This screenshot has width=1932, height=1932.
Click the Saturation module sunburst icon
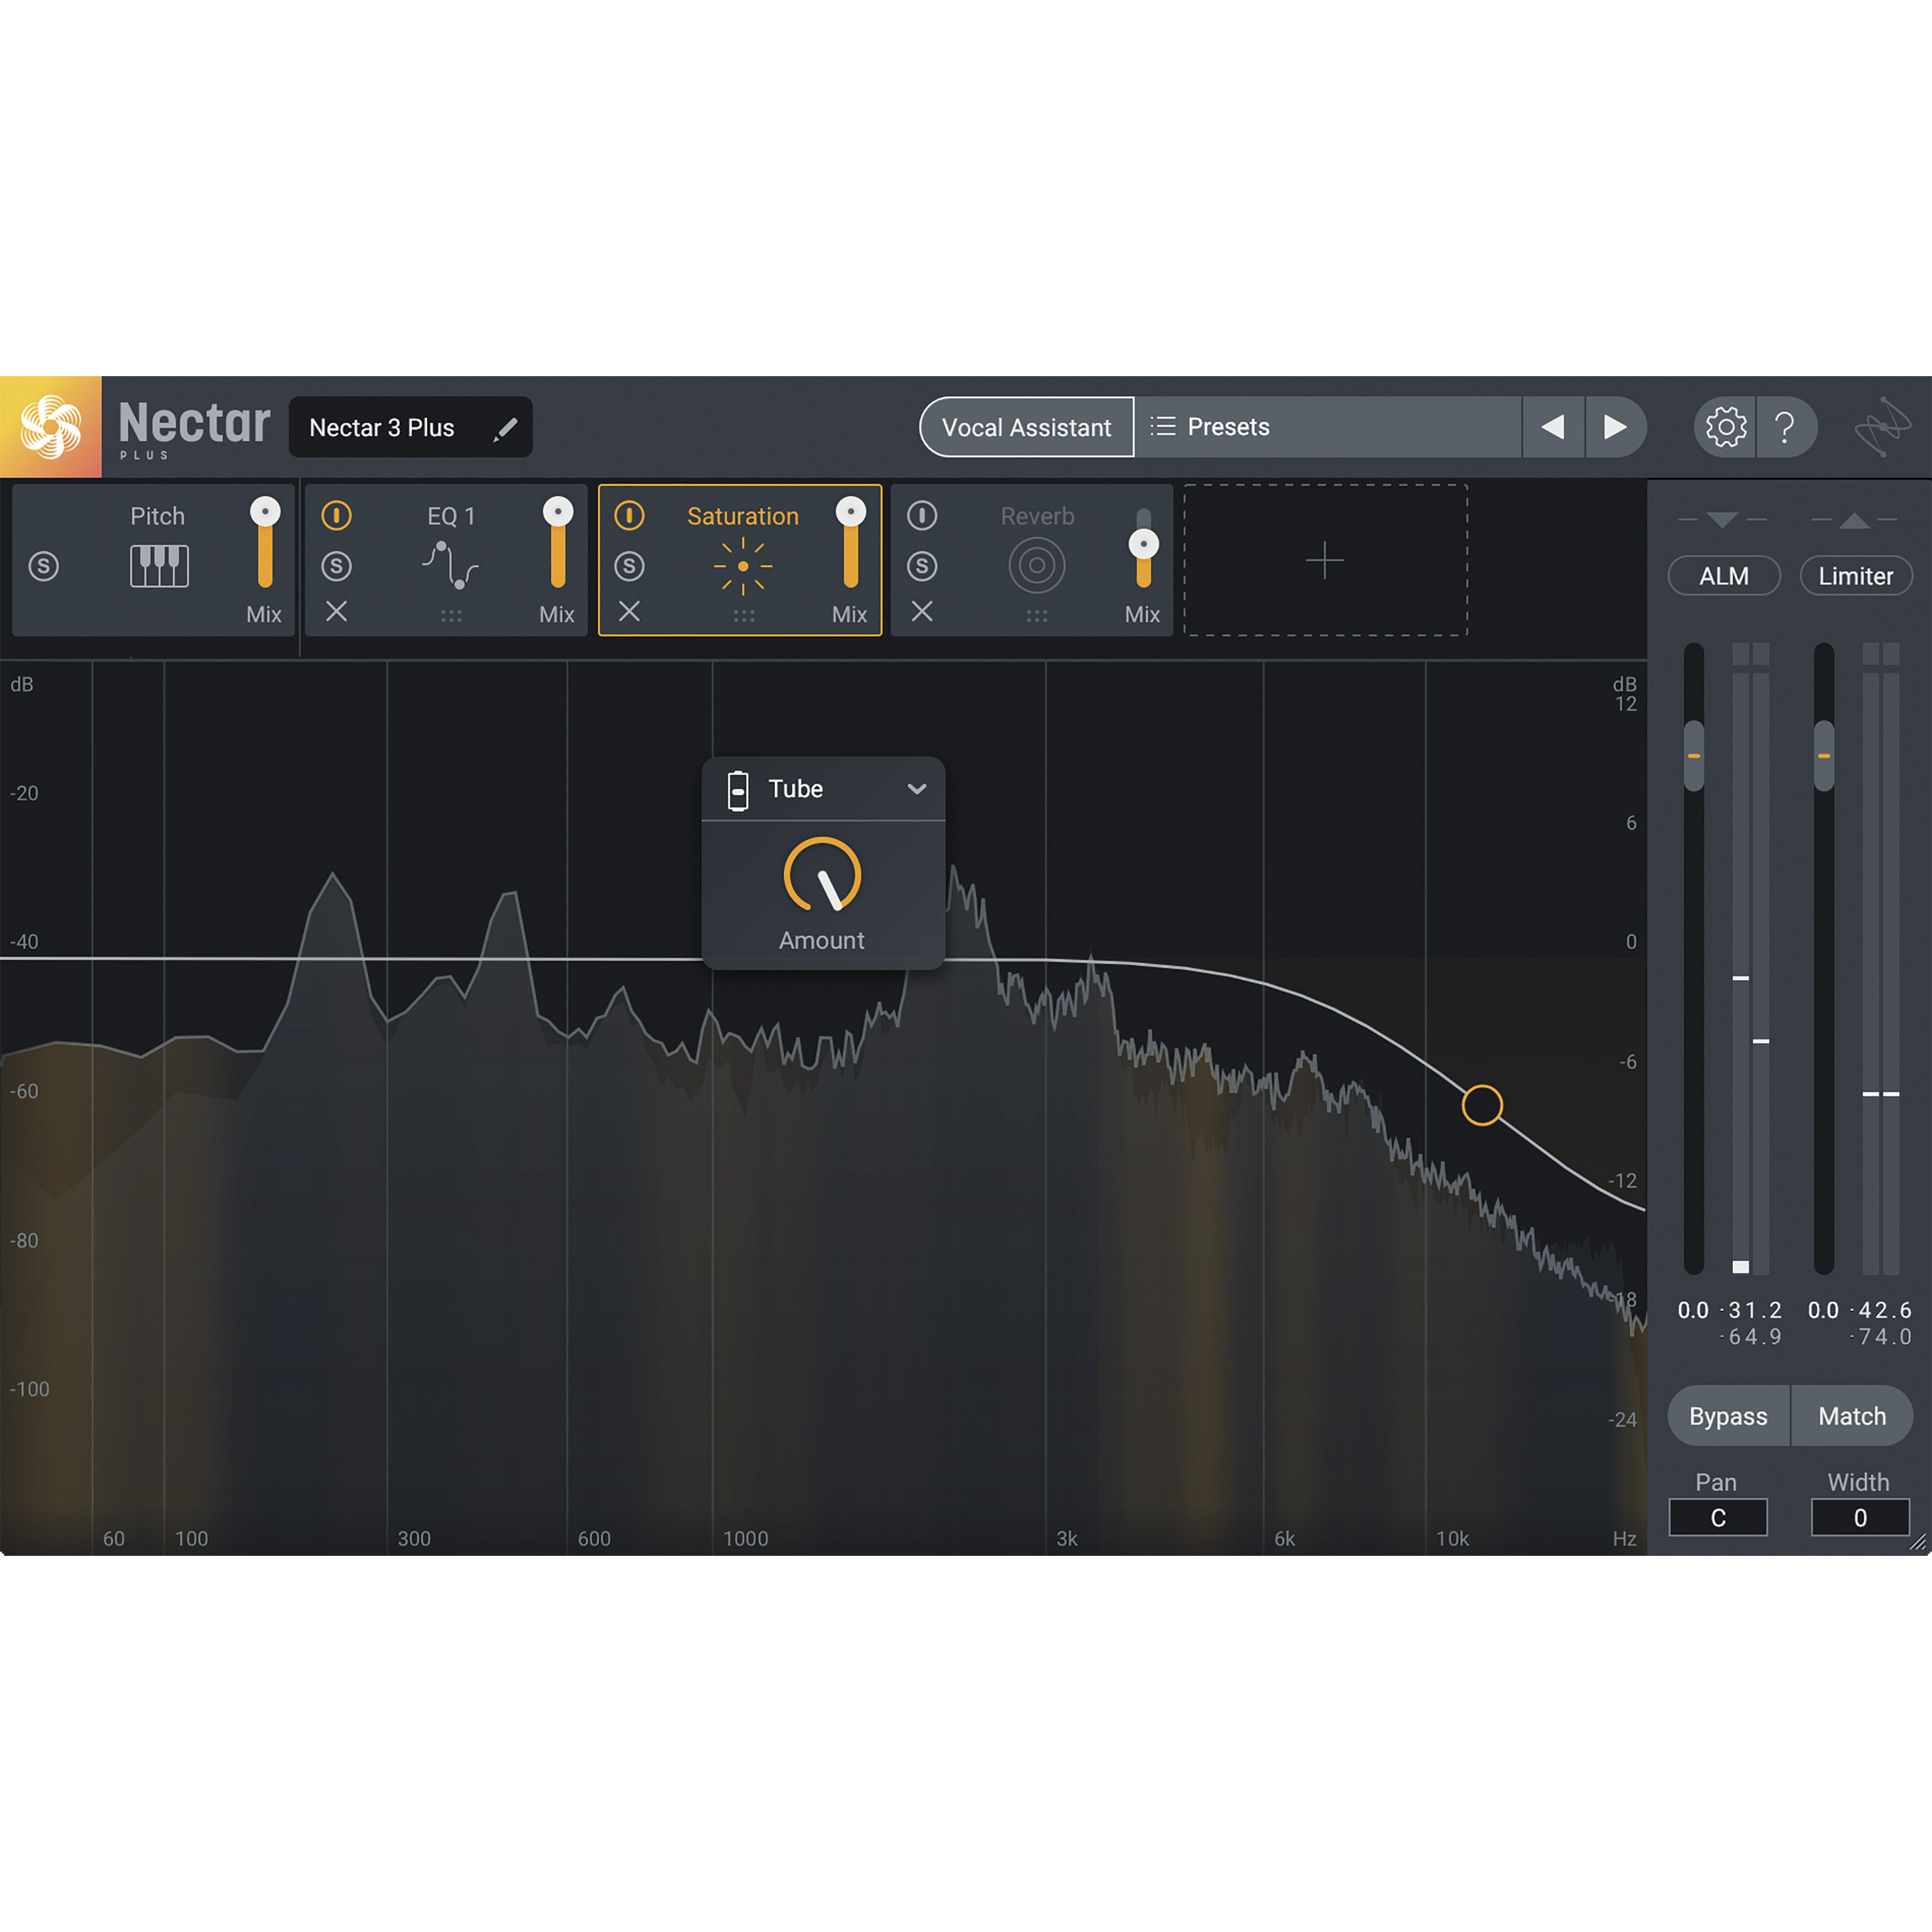pyautogui.click(x=743, y=566)
